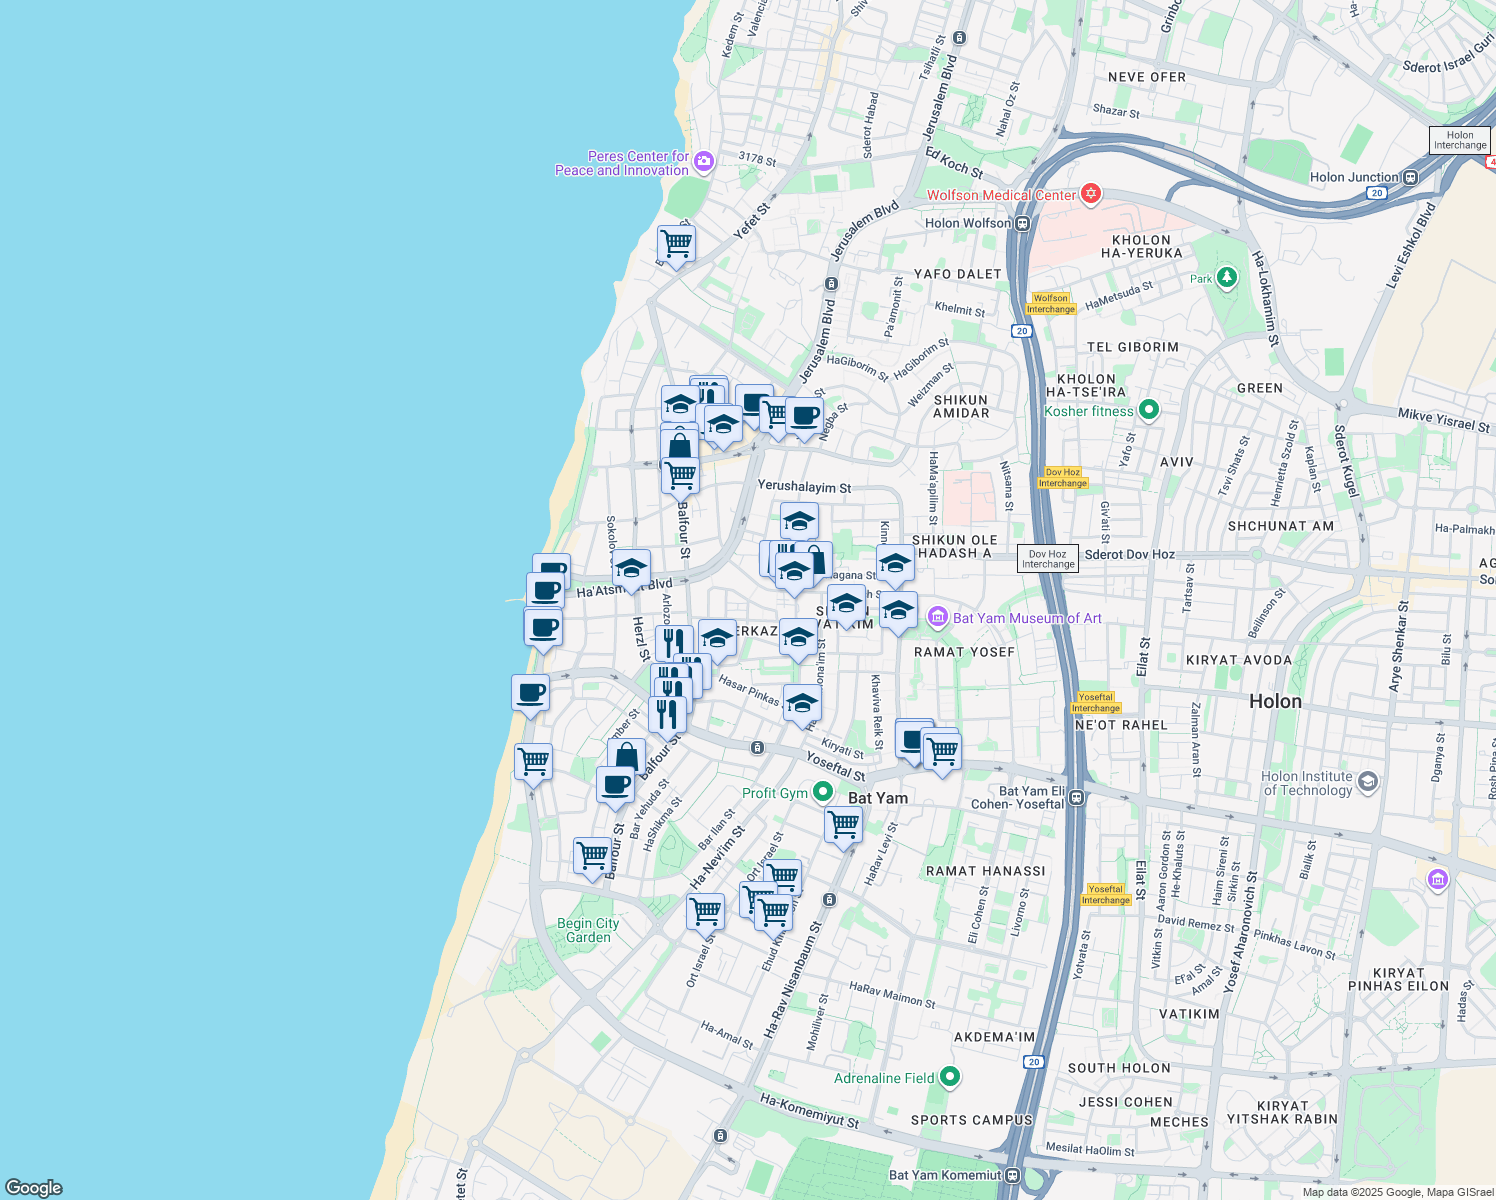1496x1200 pixels.
Task: Click the Adrenaline Field green marker
Action: pyautogui.click(x=950, y=1077)
